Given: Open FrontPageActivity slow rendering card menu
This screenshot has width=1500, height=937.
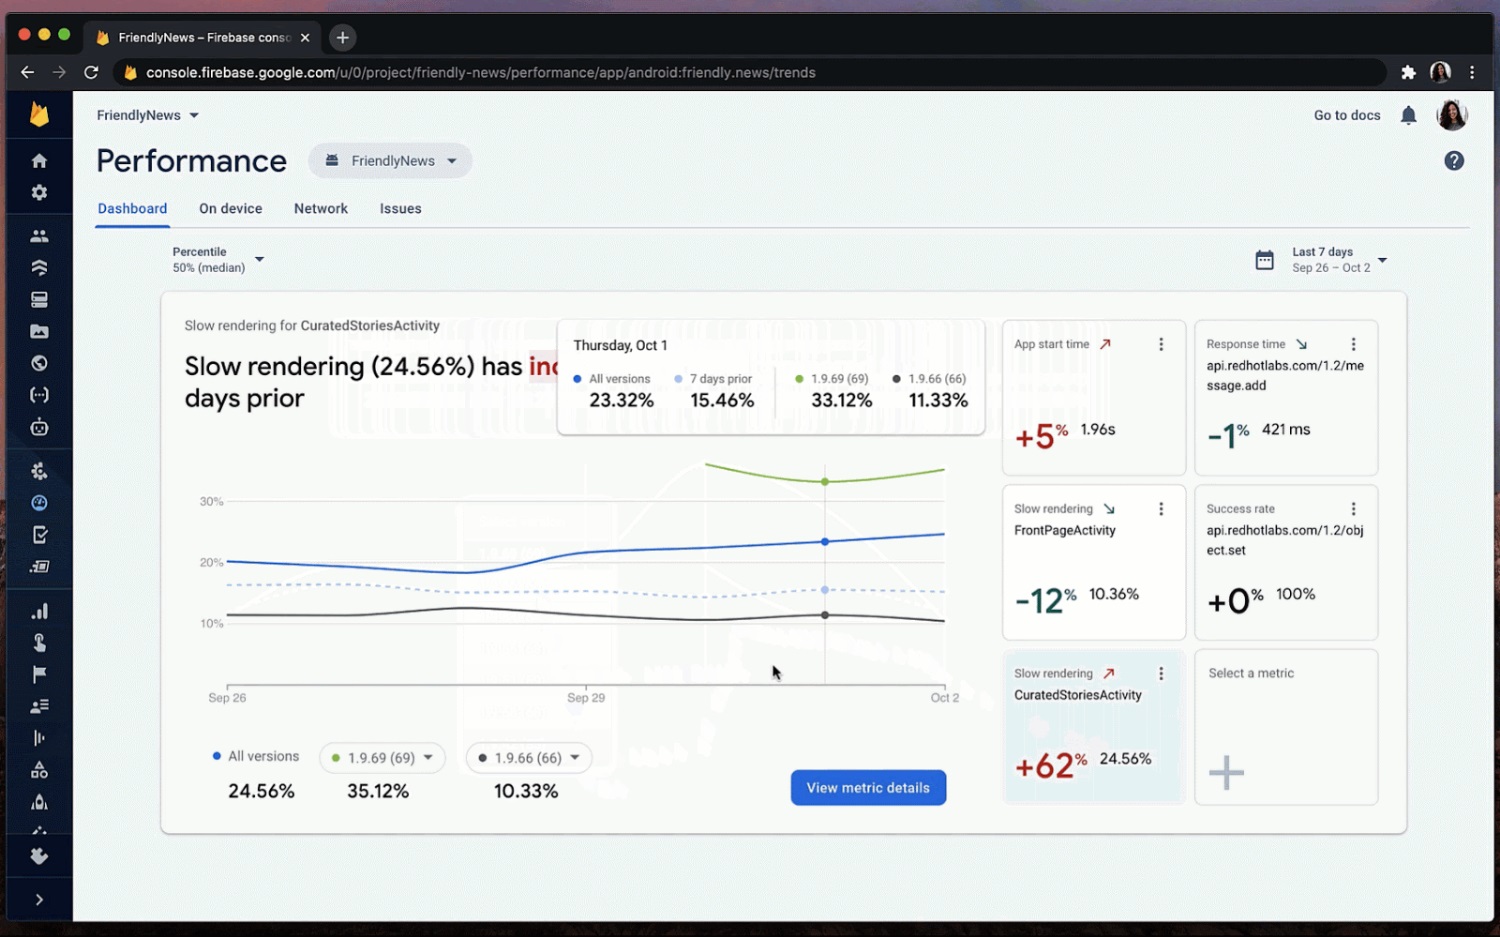Looking at the screenshot, I should point(1161,509).
